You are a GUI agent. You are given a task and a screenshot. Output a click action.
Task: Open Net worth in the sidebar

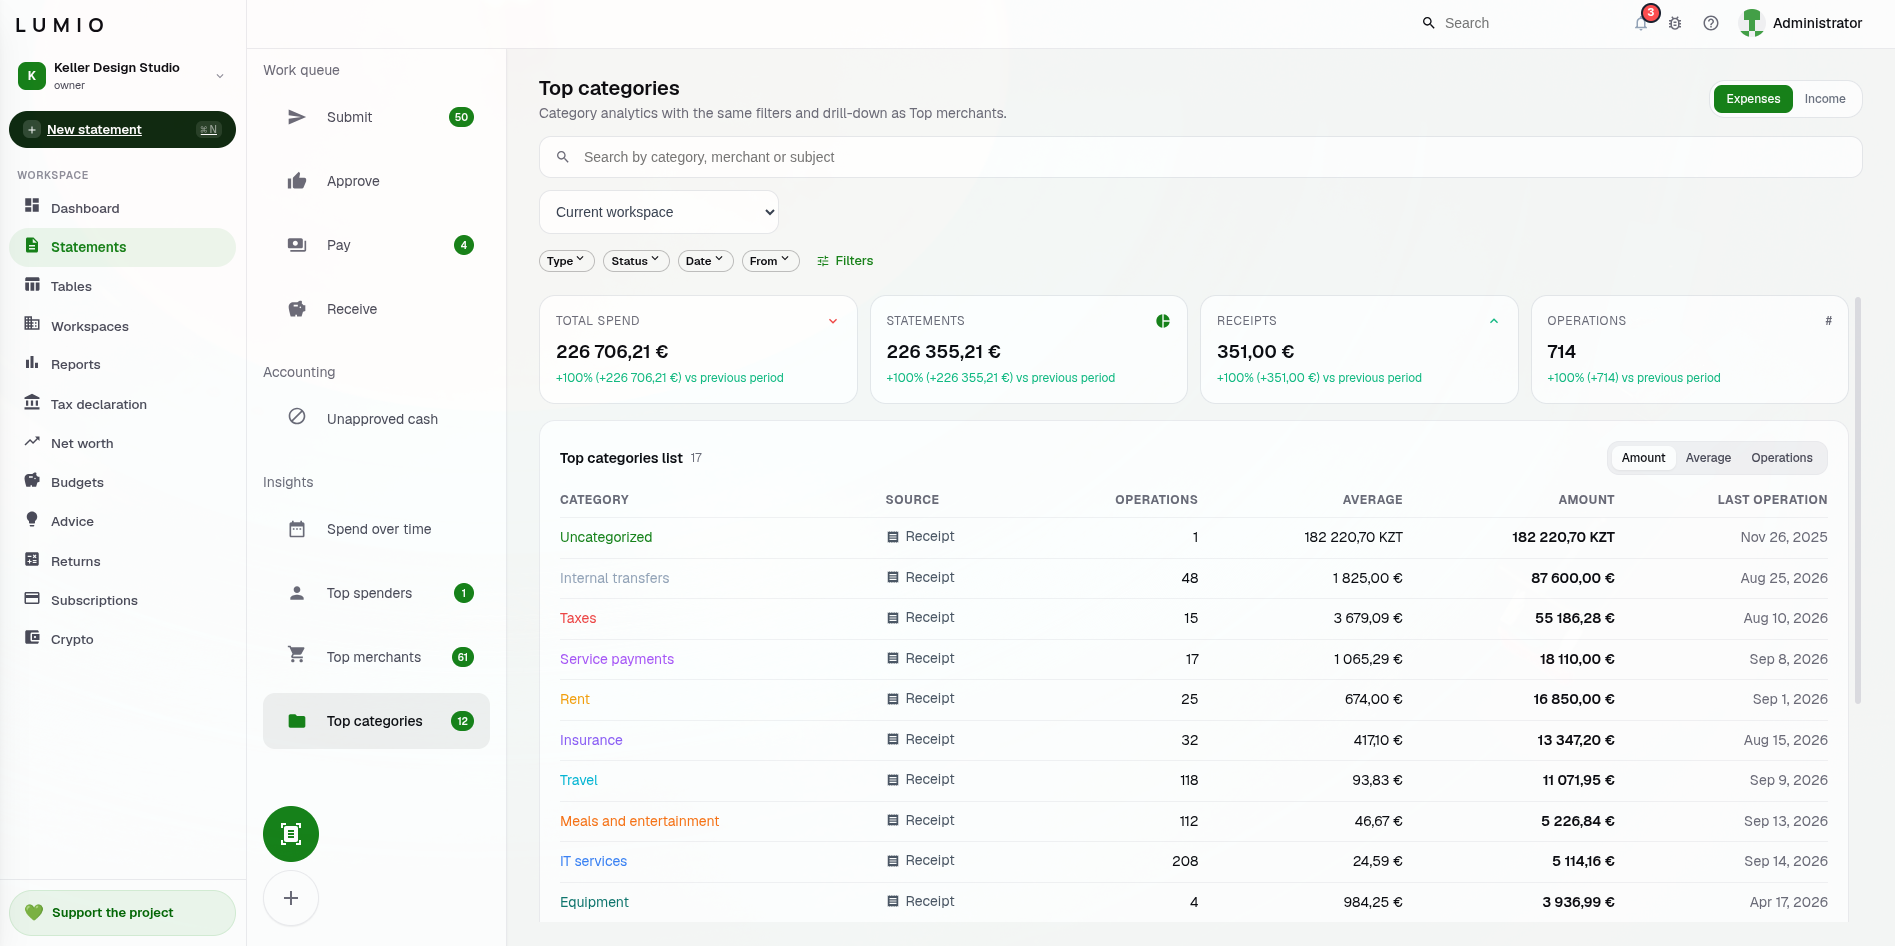pos(123,443)
